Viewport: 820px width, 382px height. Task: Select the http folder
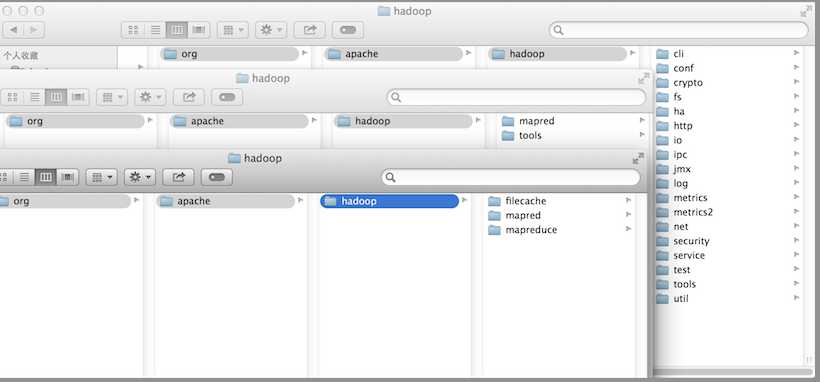coord(728,126)
